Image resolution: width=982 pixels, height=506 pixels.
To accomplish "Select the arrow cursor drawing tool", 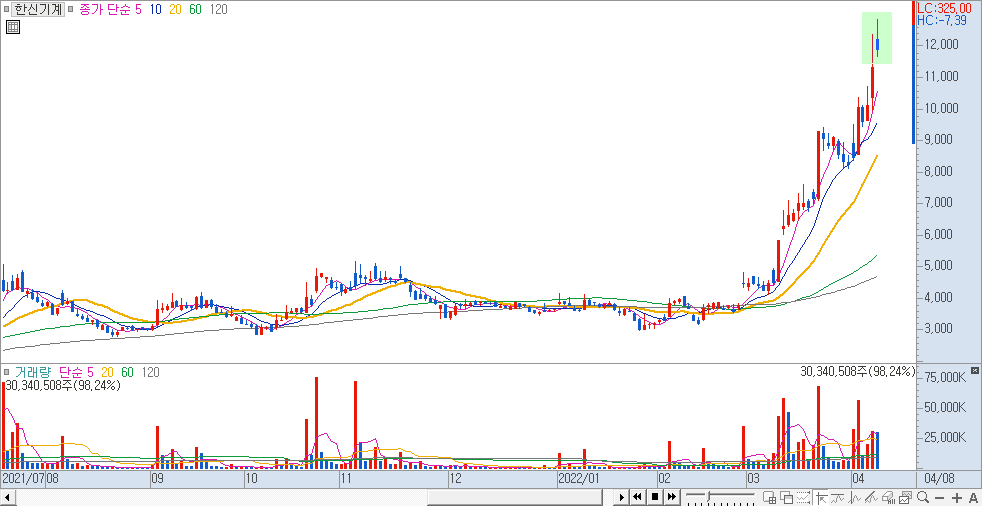I will (x=821, y=498).
